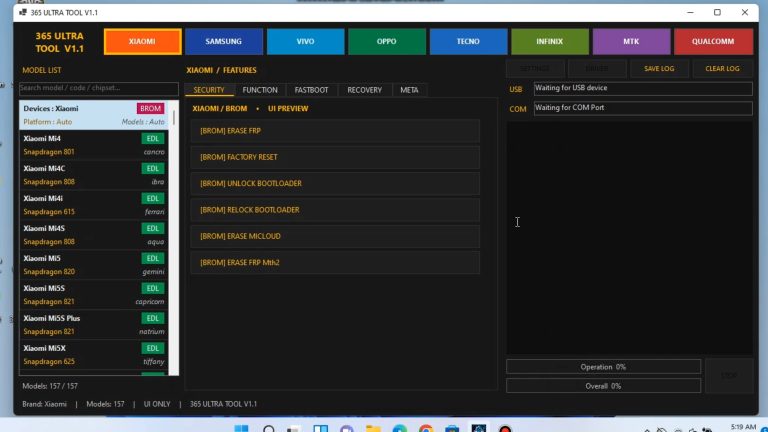Focus the model search field
The height and width of the screenshot is (432, 768).
tap(98, 88)
